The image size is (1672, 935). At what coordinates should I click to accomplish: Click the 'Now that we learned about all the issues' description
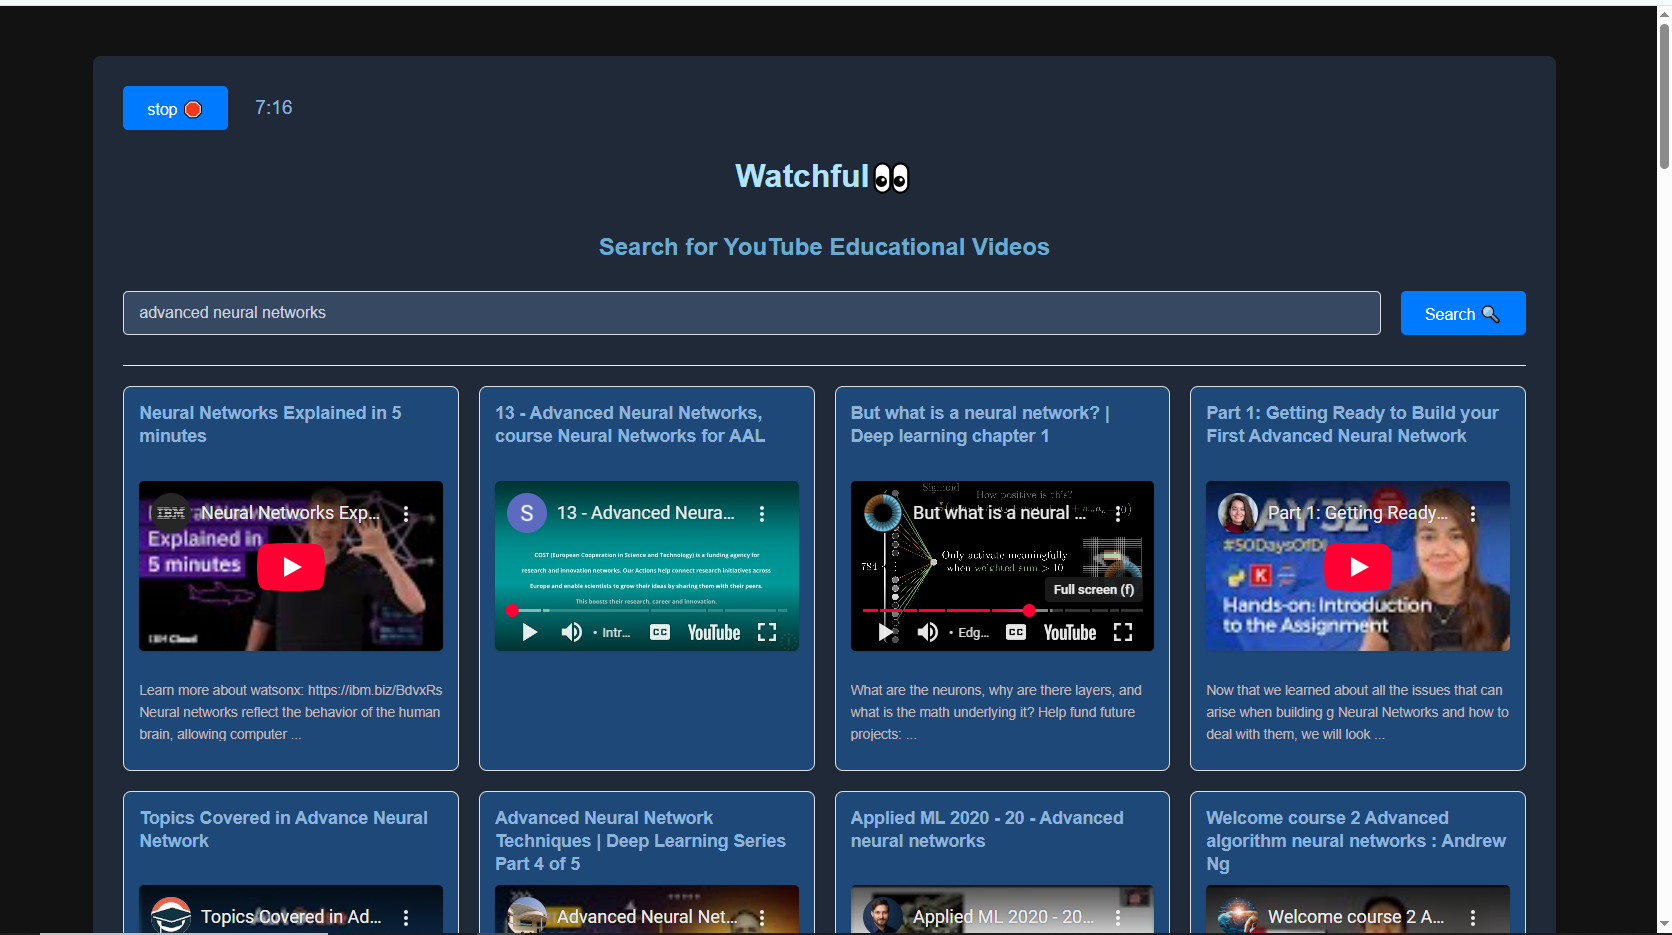click(x=1357, y=712)
